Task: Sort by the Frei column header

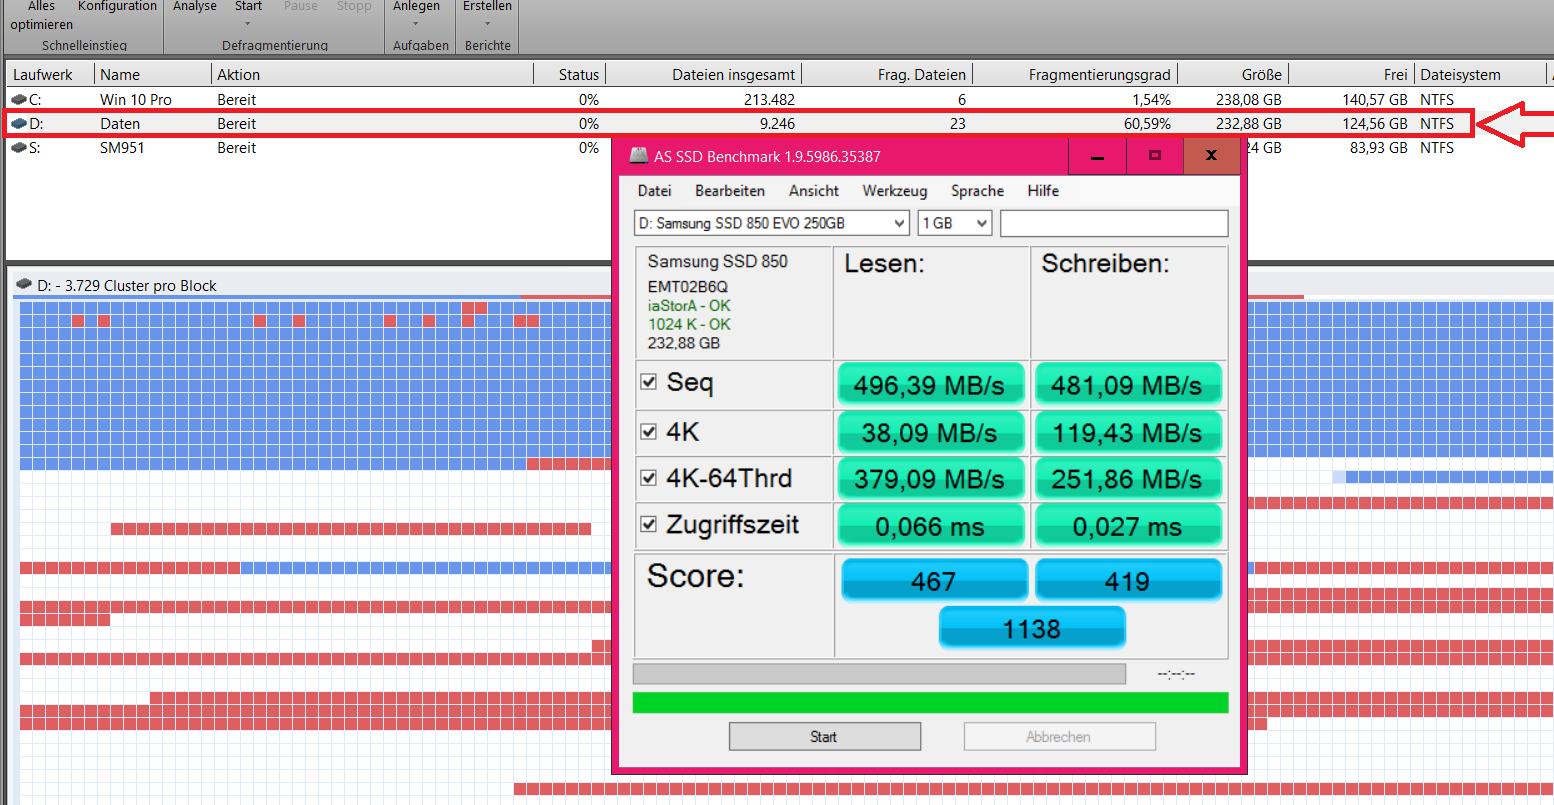Action: pyautogui.click(x=1351, y=74)
